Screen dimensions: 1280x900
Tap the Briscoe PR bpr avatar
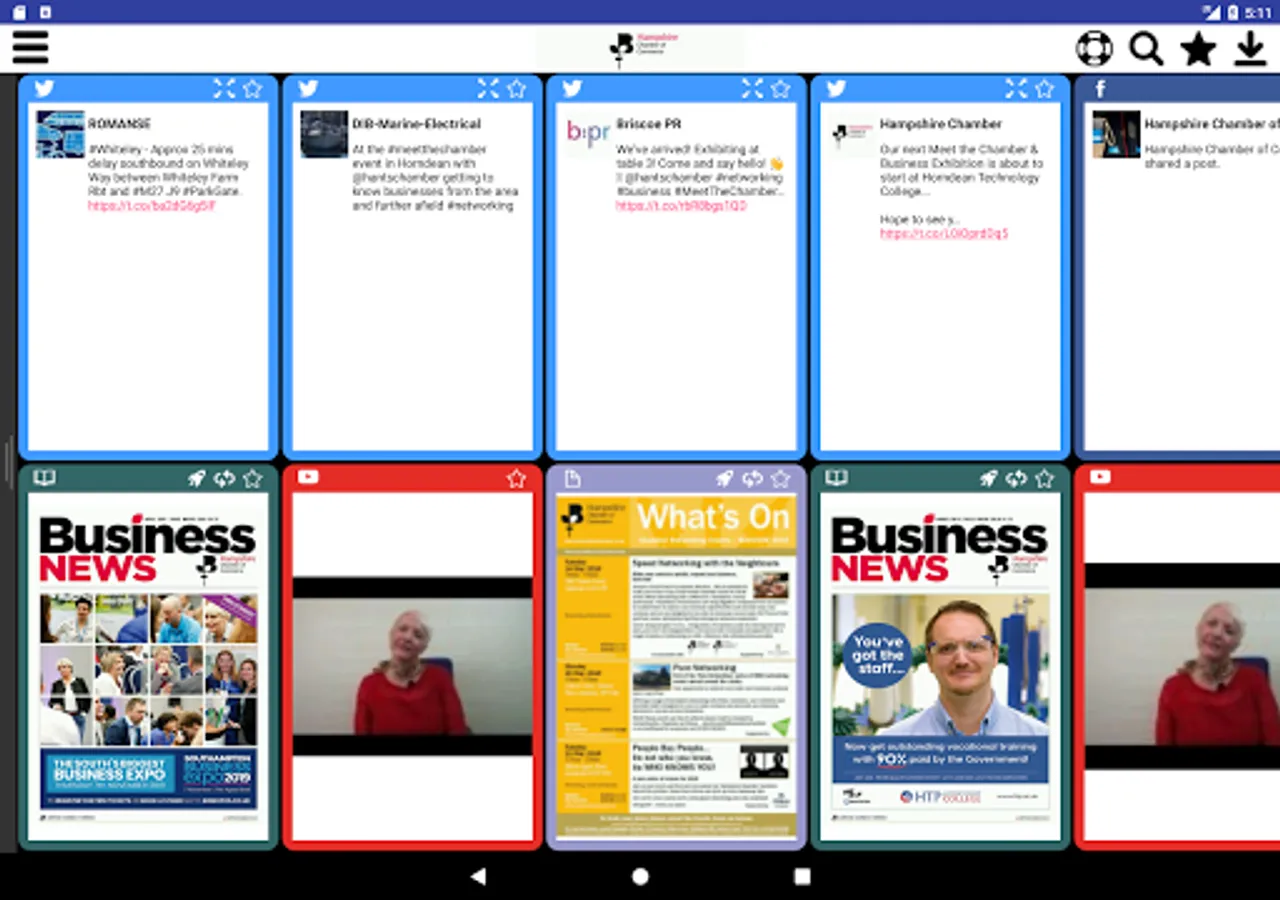588,134
